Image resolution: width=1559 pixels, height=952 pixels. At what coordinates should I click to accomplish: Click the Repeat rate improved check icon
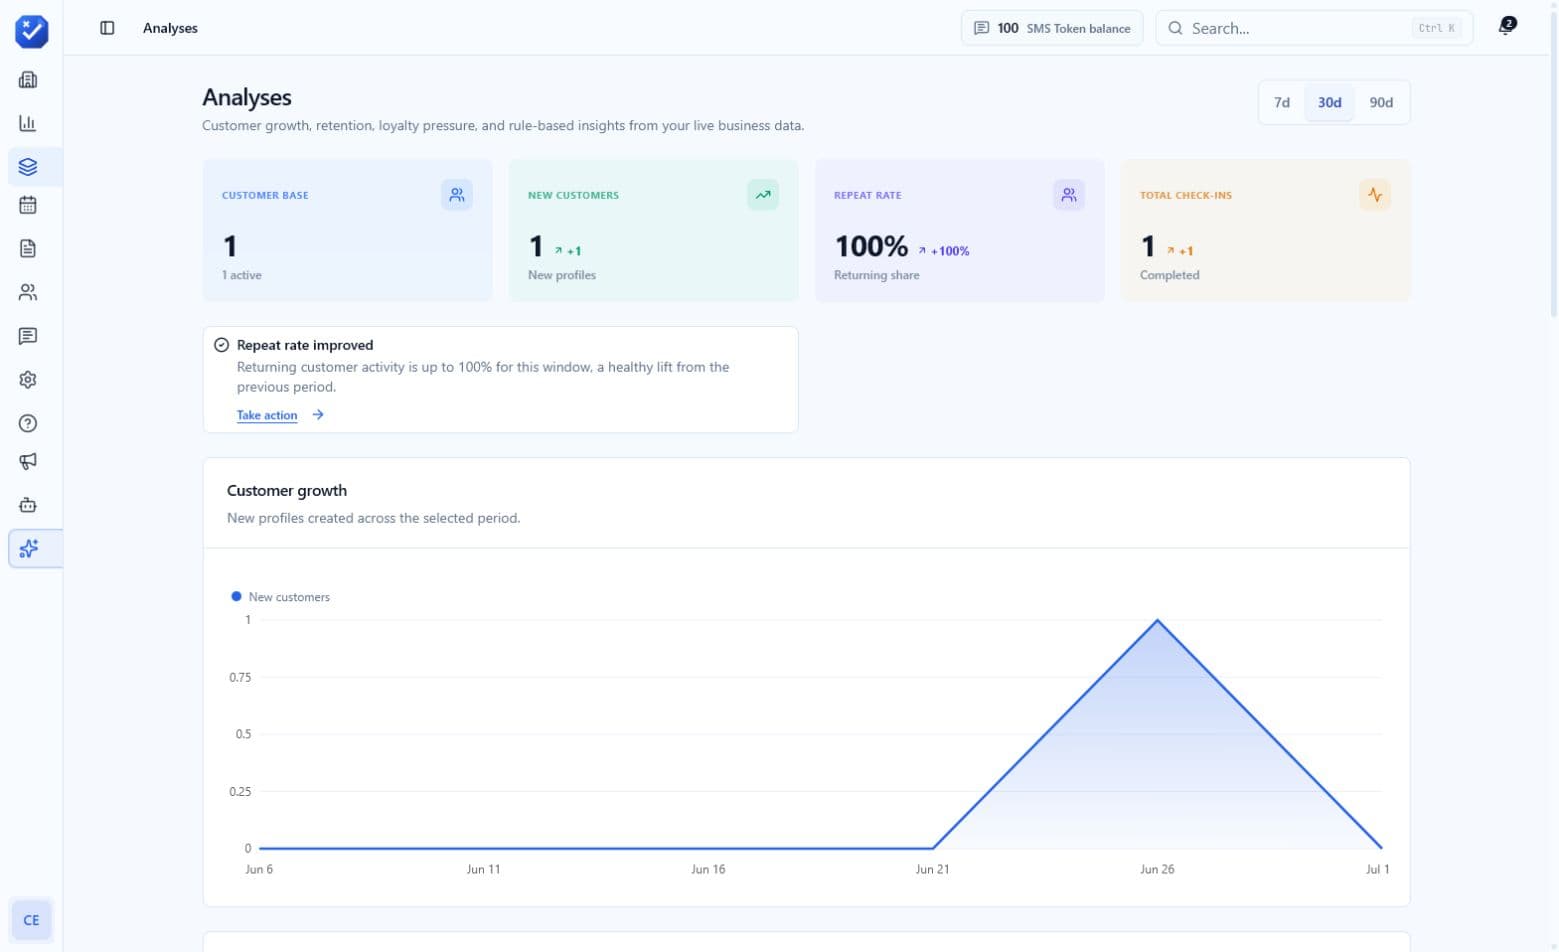click(222, 345)
